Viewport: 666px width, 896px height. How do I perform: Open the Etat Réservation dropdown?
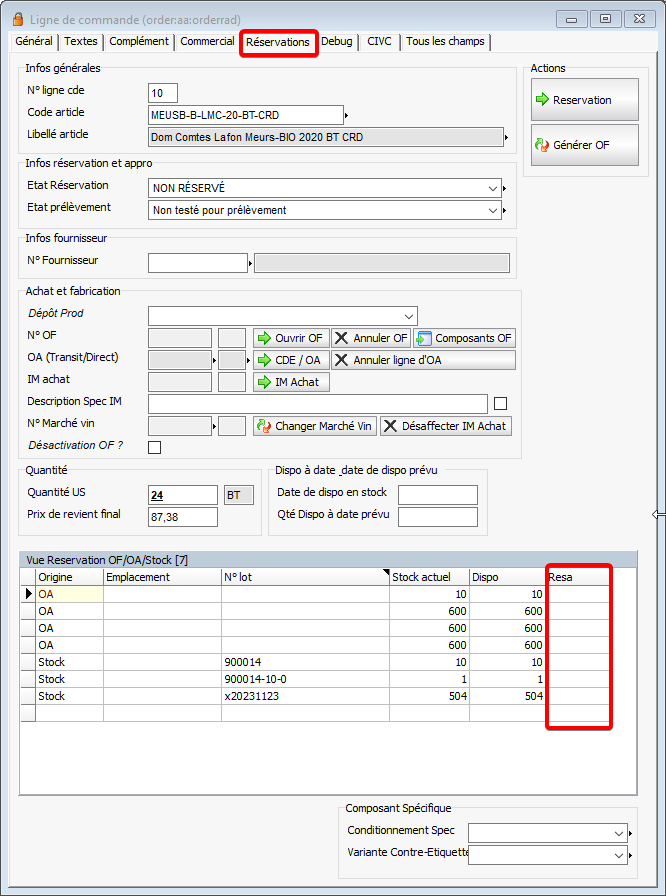[493, 188]
